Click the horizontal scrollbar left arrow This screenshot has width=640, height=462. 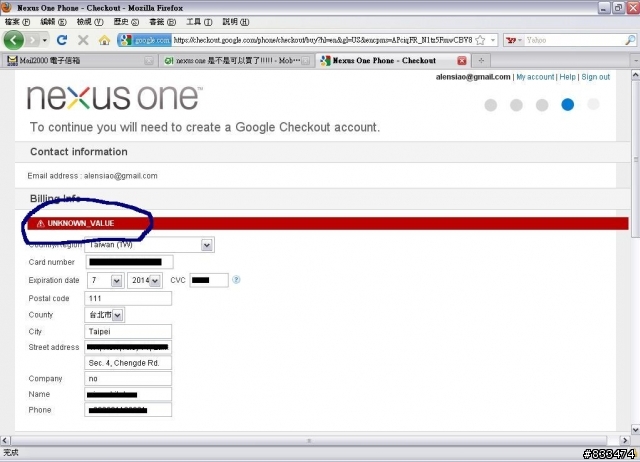click(x=5, y=440)
